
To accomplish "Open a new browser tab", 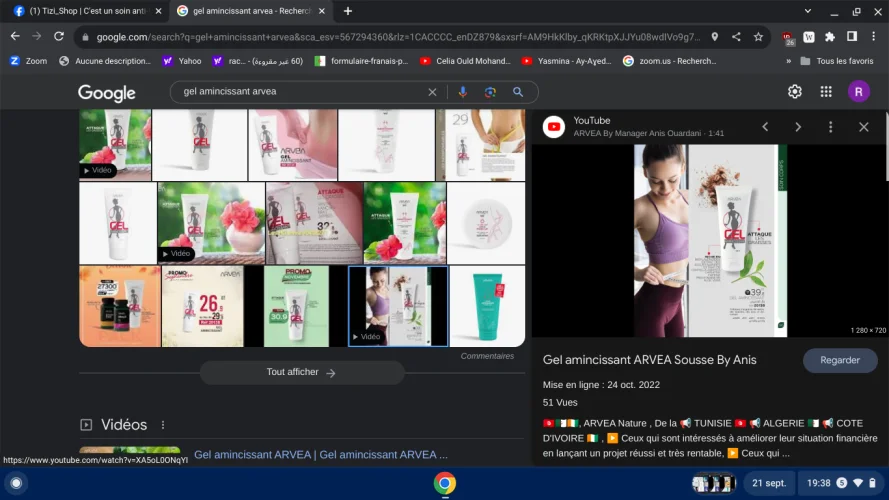I will [348, 11].
